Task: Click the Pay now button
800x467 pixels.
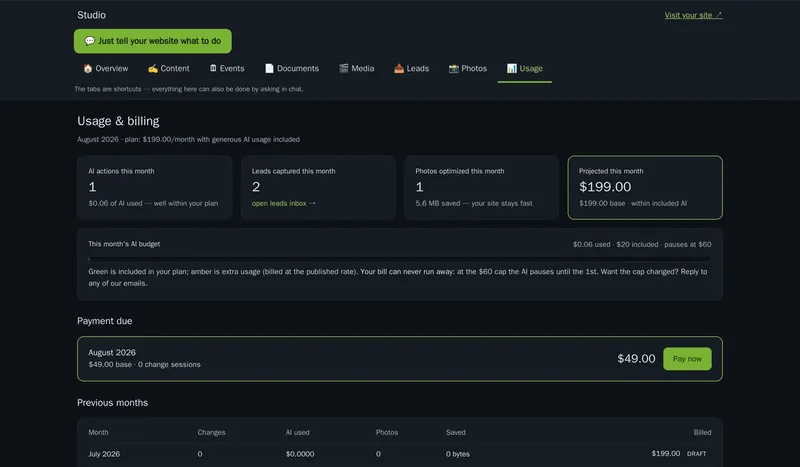Action: click(687, 359)
